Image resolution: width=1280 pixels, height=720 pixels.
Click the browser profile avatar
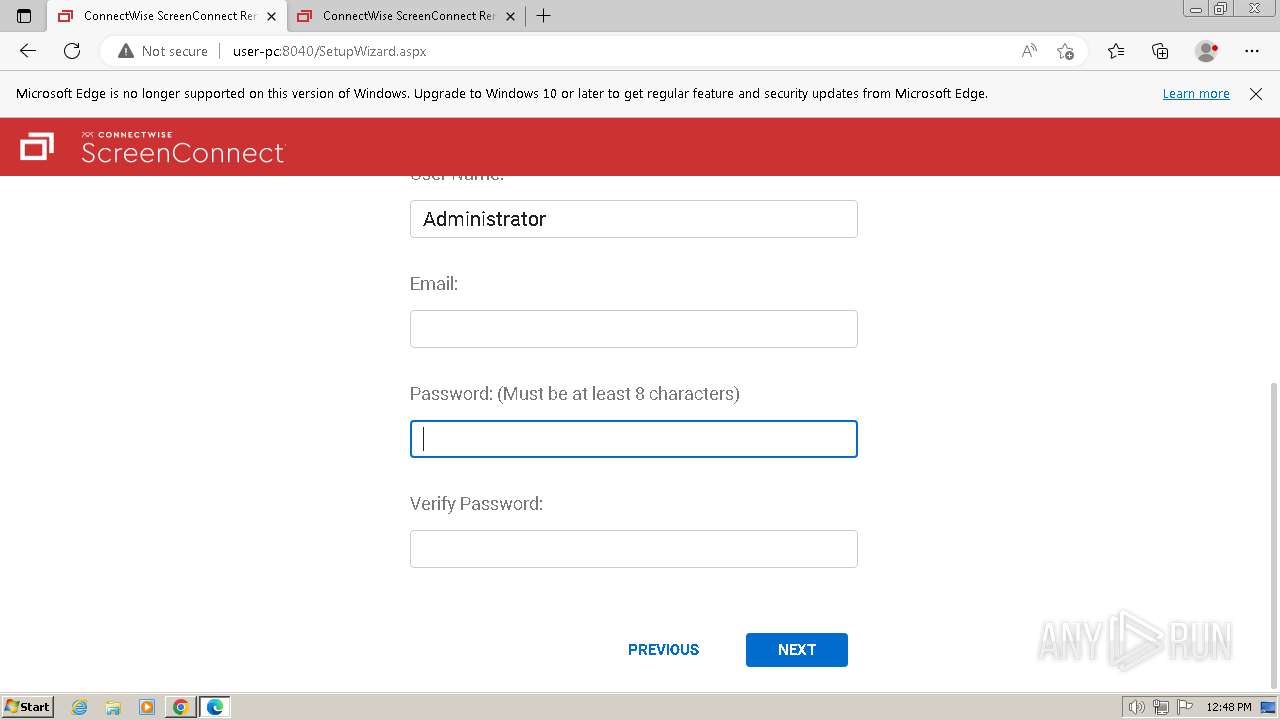point(1207,51)
